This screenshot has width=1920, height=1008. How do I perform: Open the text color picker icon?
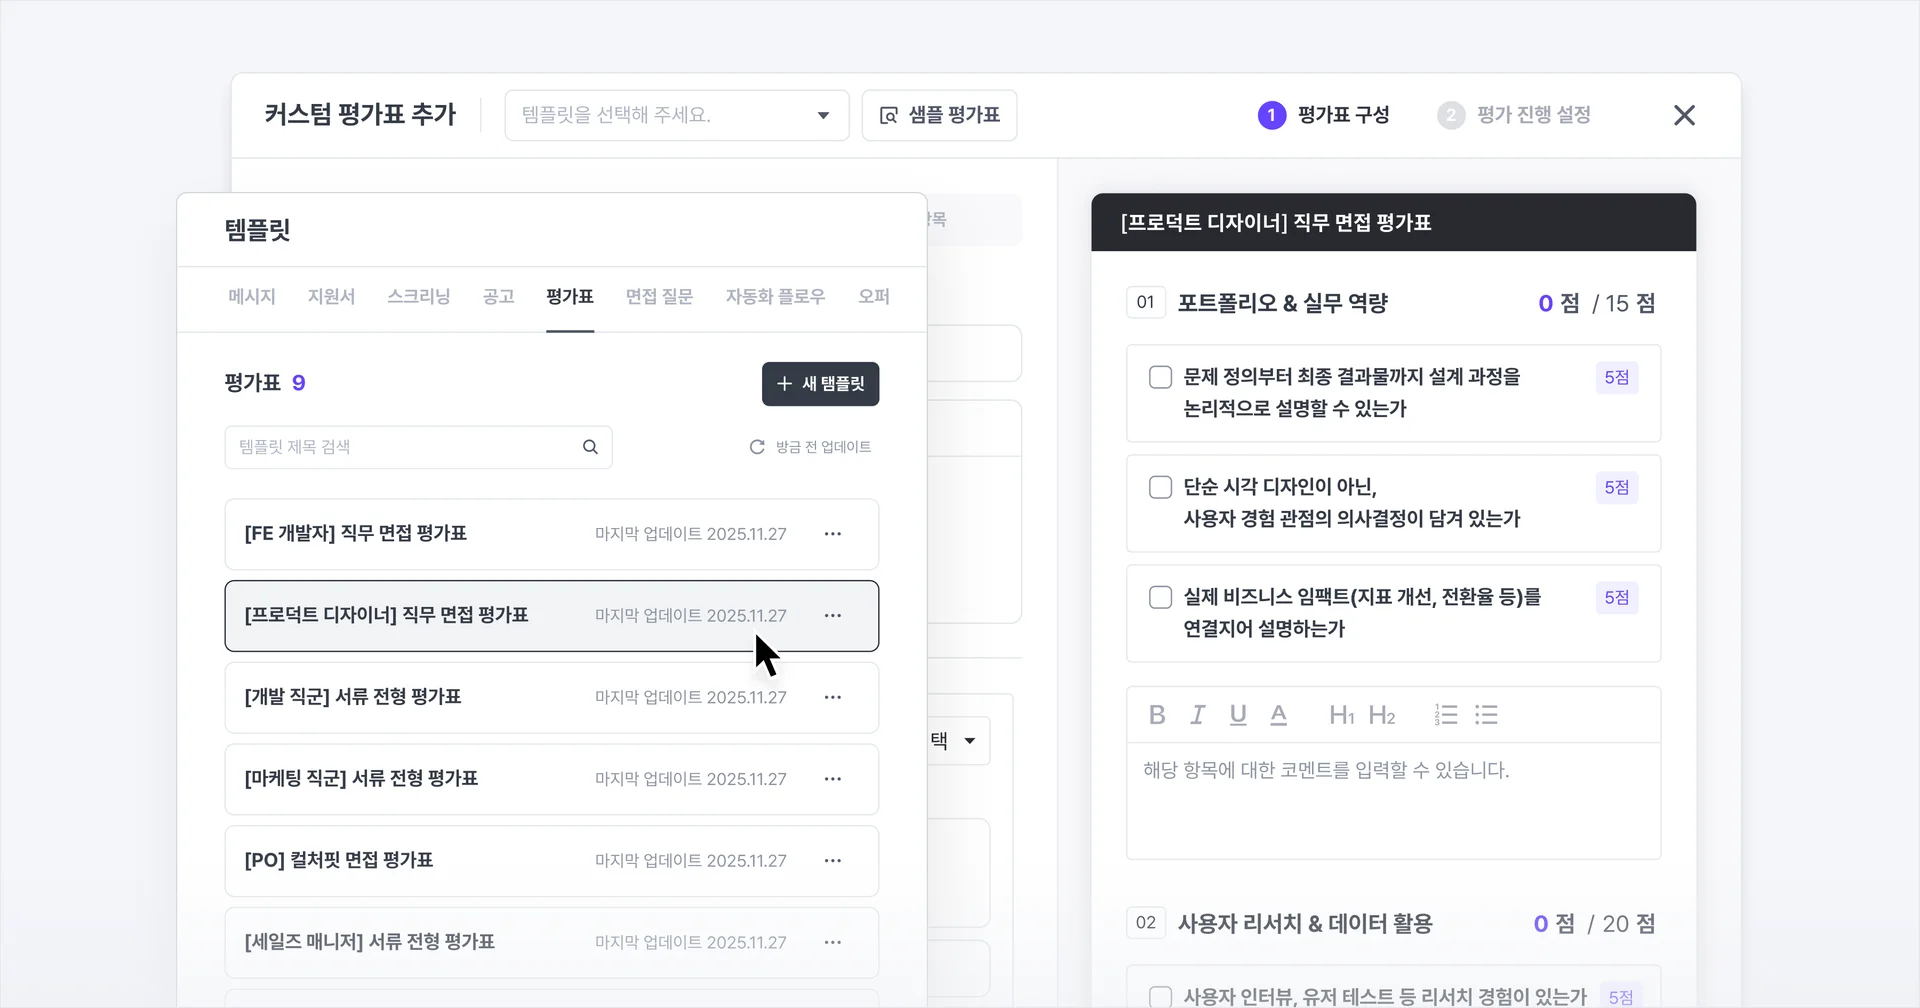point(1278,714)
